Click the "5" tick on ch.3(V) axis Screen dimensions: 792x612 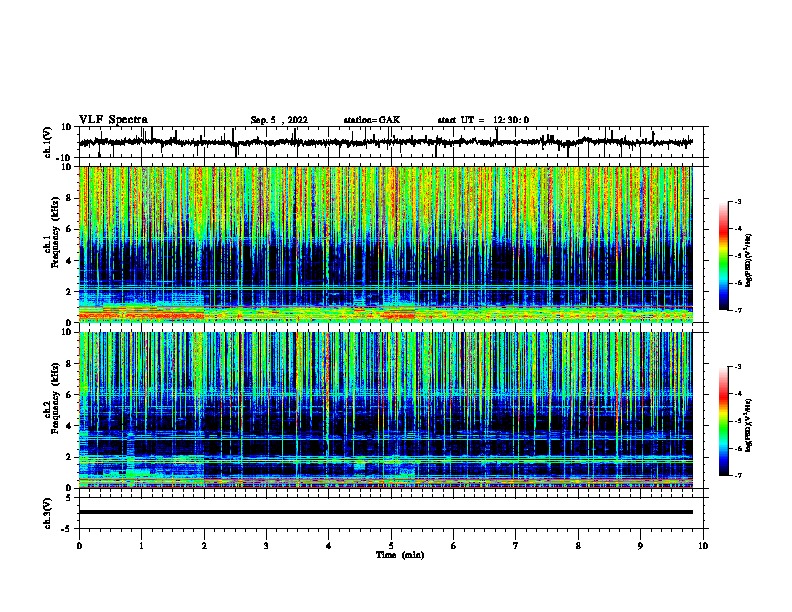69,498
